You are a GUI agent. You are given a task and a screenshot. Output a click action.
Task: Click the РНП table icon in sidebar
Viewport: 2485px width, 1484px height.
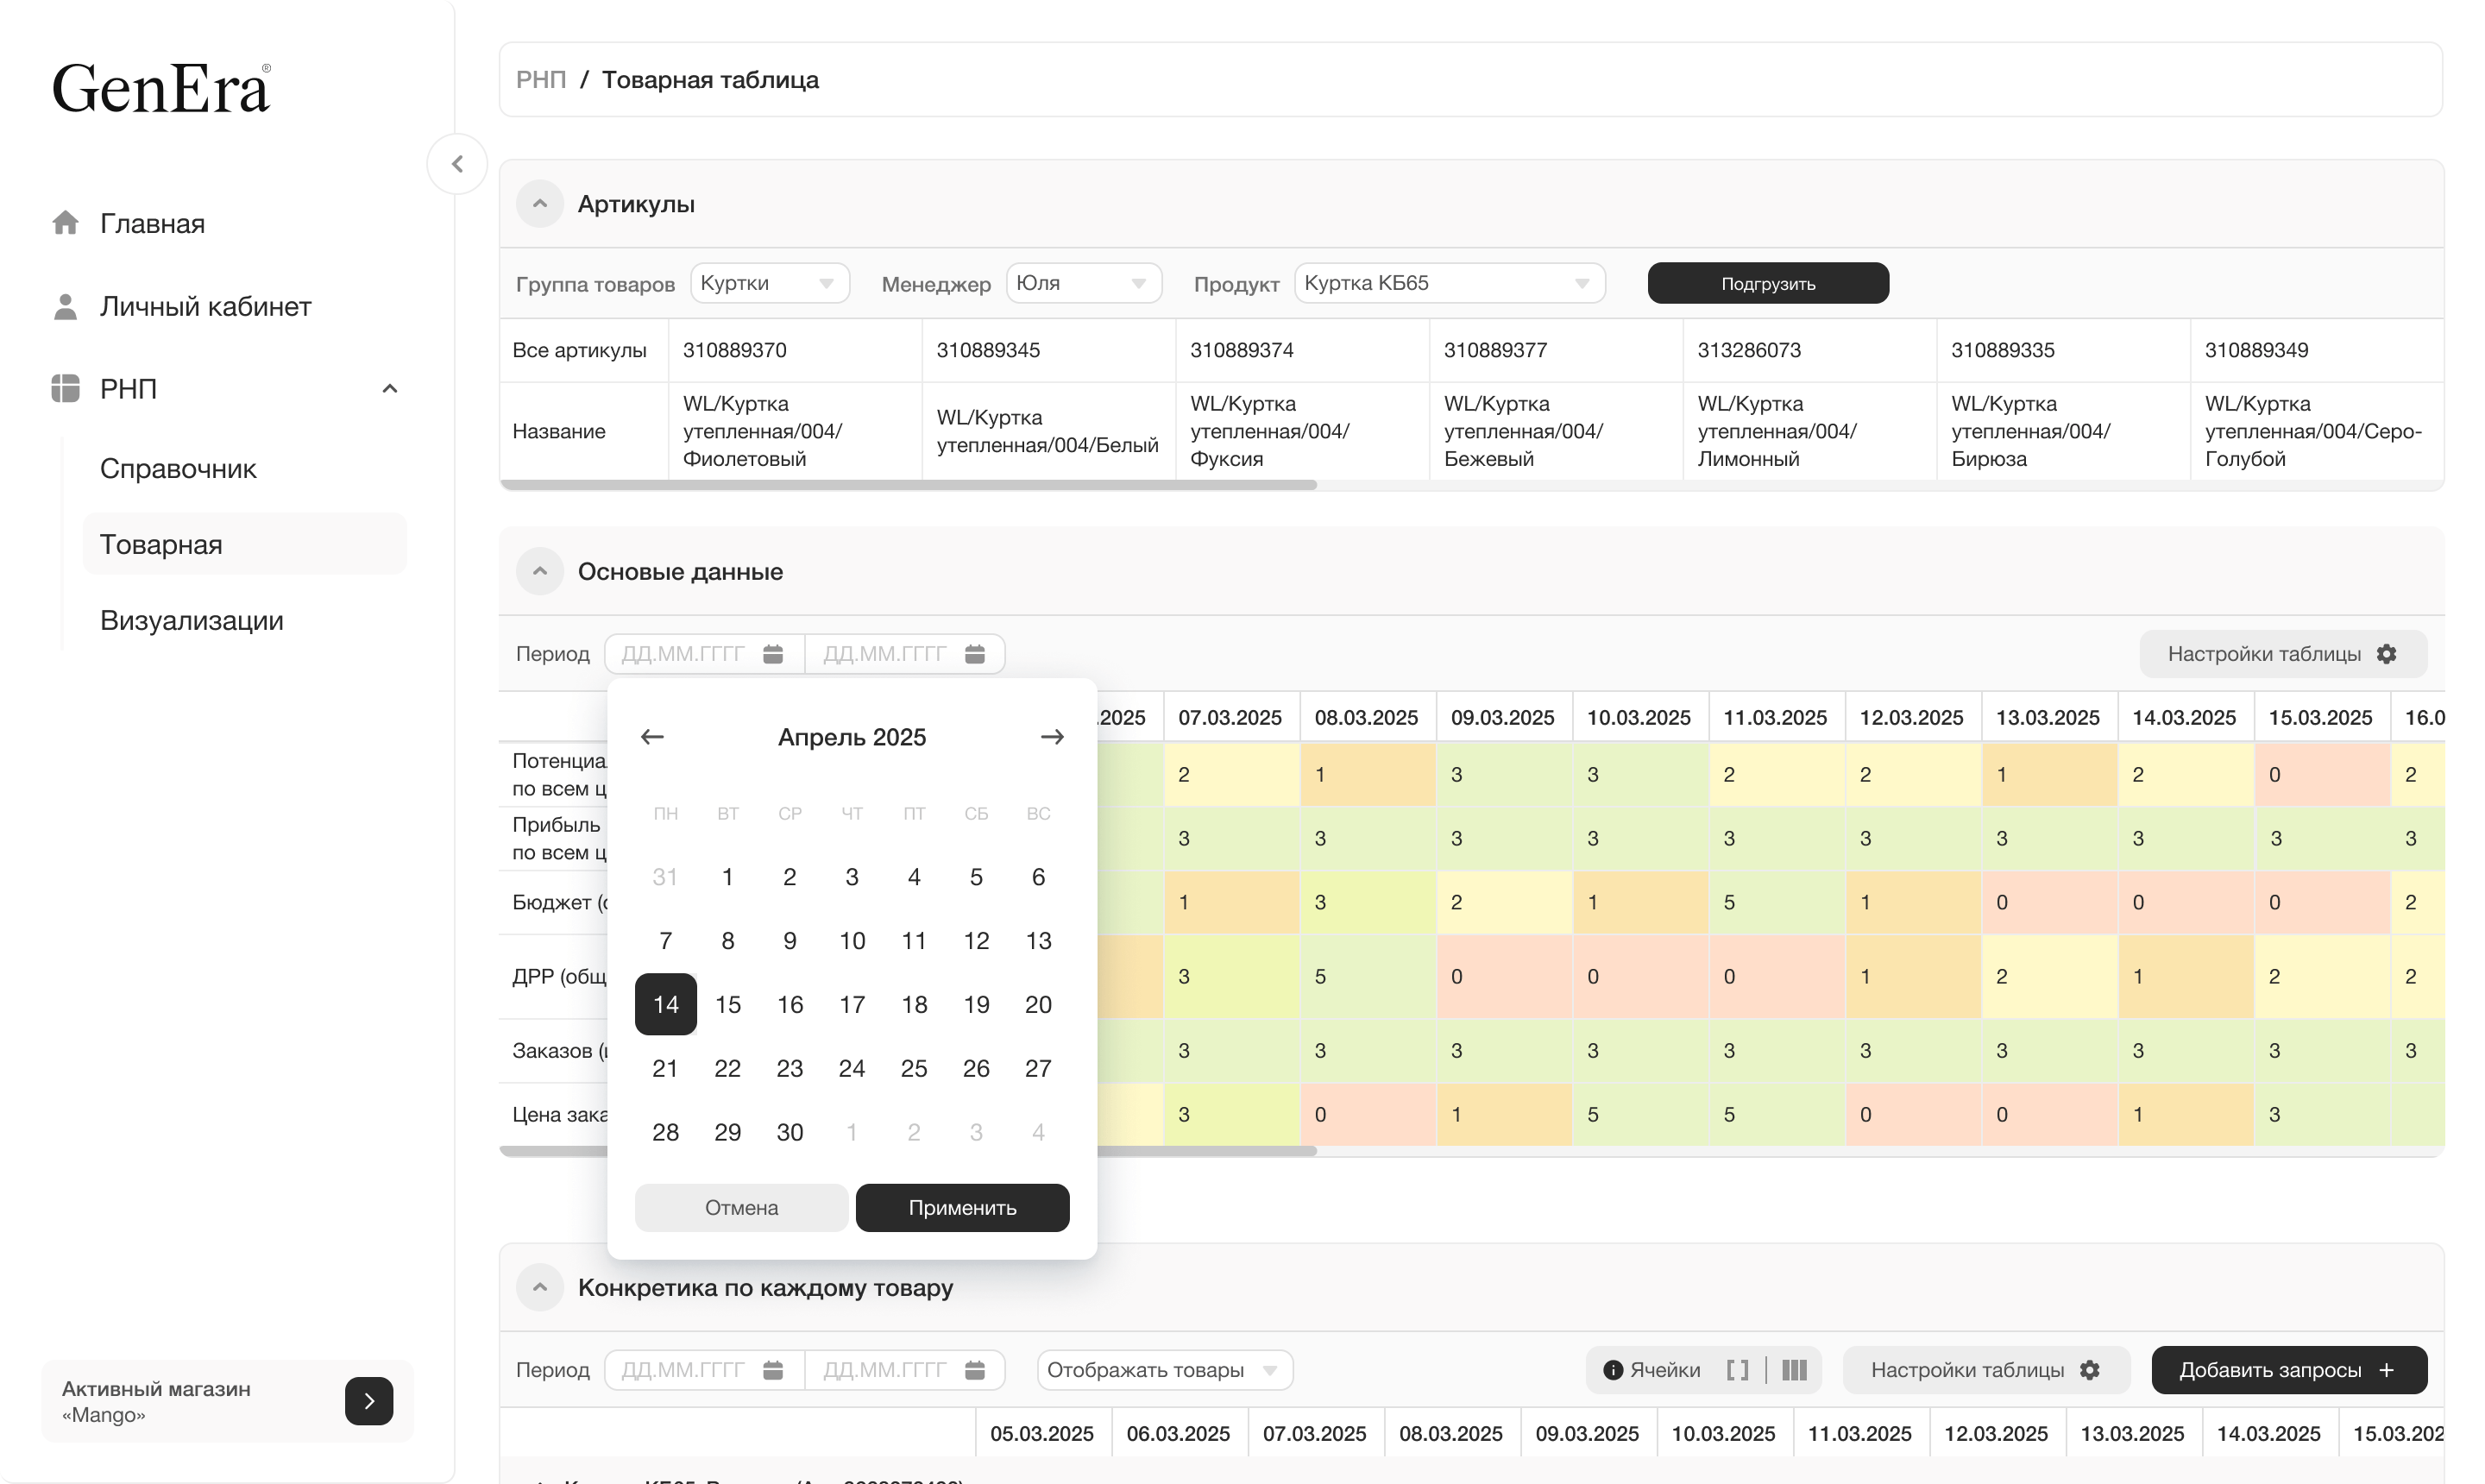click(x=66, y=388)
